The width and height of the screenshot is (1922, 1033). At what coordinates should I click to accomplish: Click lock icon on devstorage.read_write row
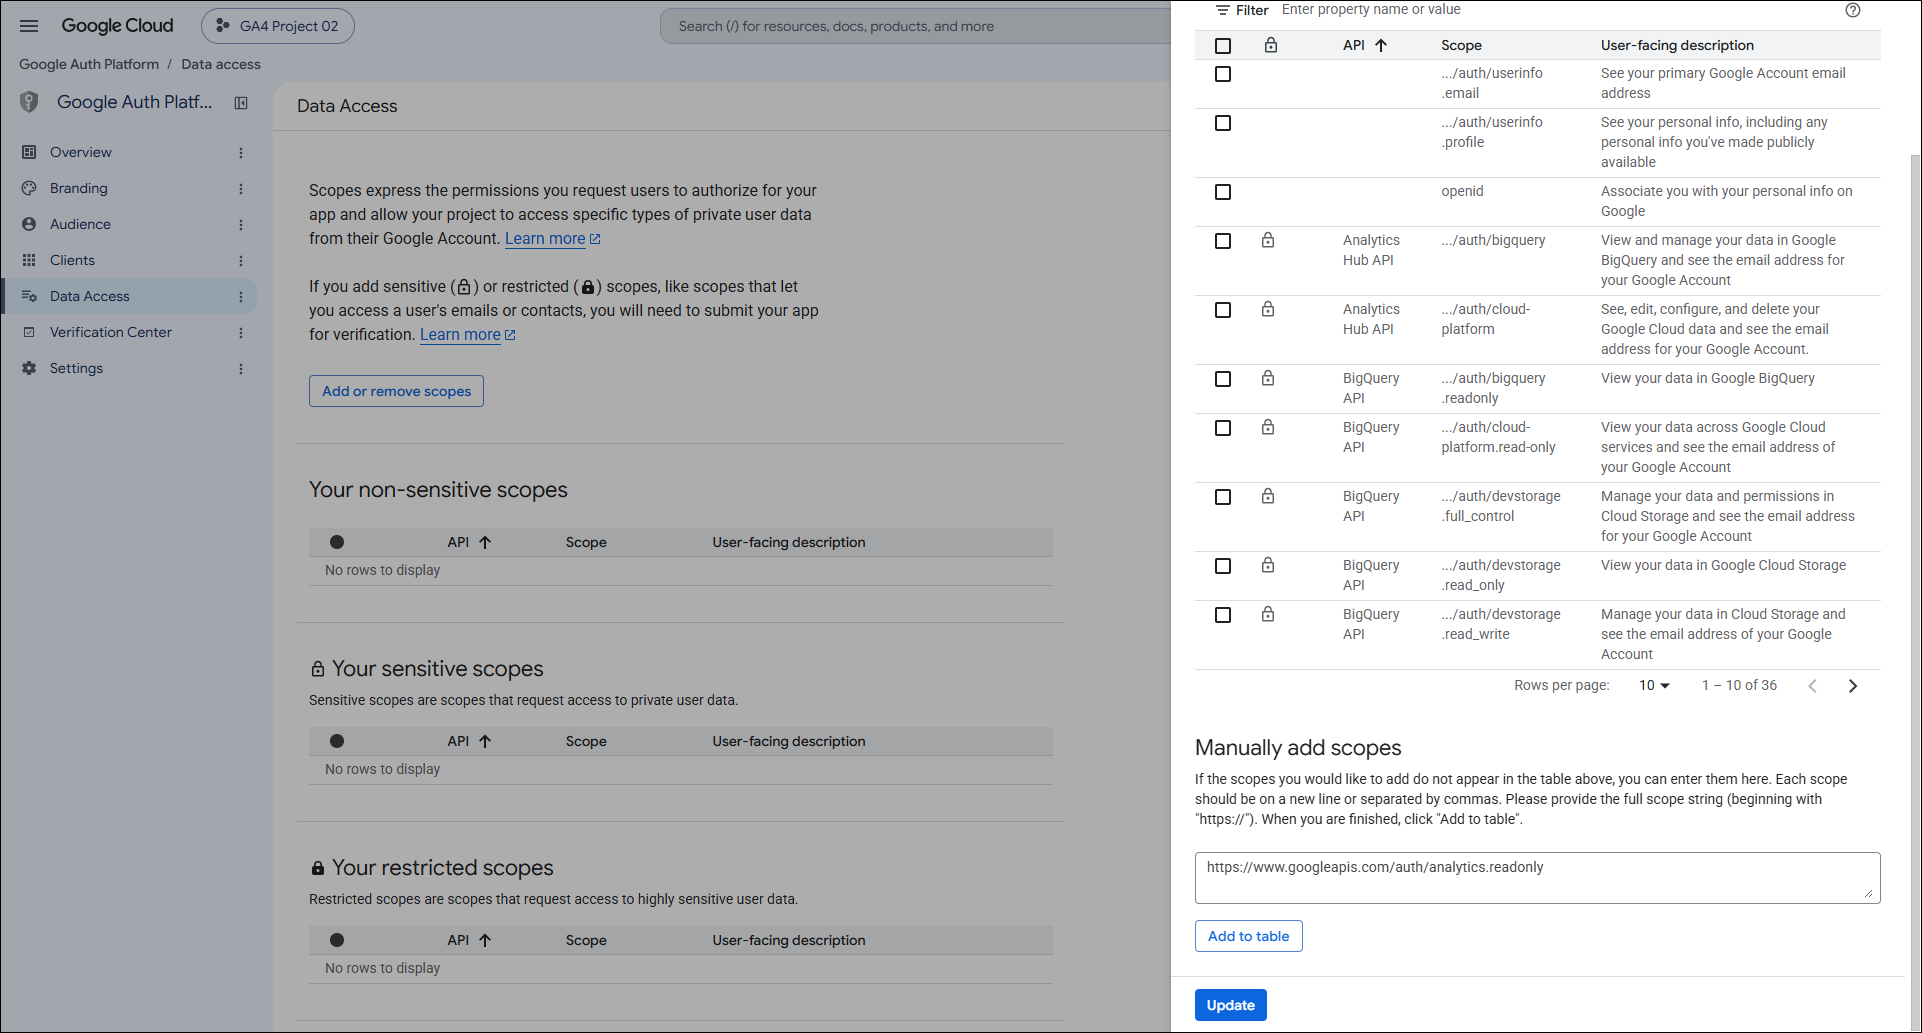[x=1268, y=614]
